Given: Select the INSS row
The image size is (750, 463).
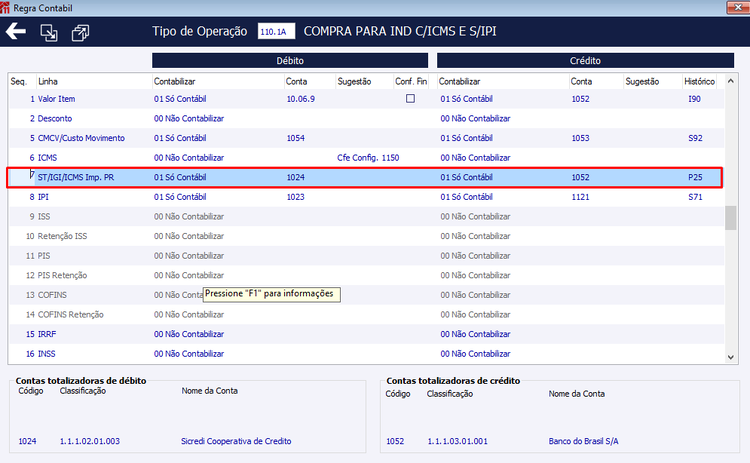Looking at the screenshot, I should 366,354.
